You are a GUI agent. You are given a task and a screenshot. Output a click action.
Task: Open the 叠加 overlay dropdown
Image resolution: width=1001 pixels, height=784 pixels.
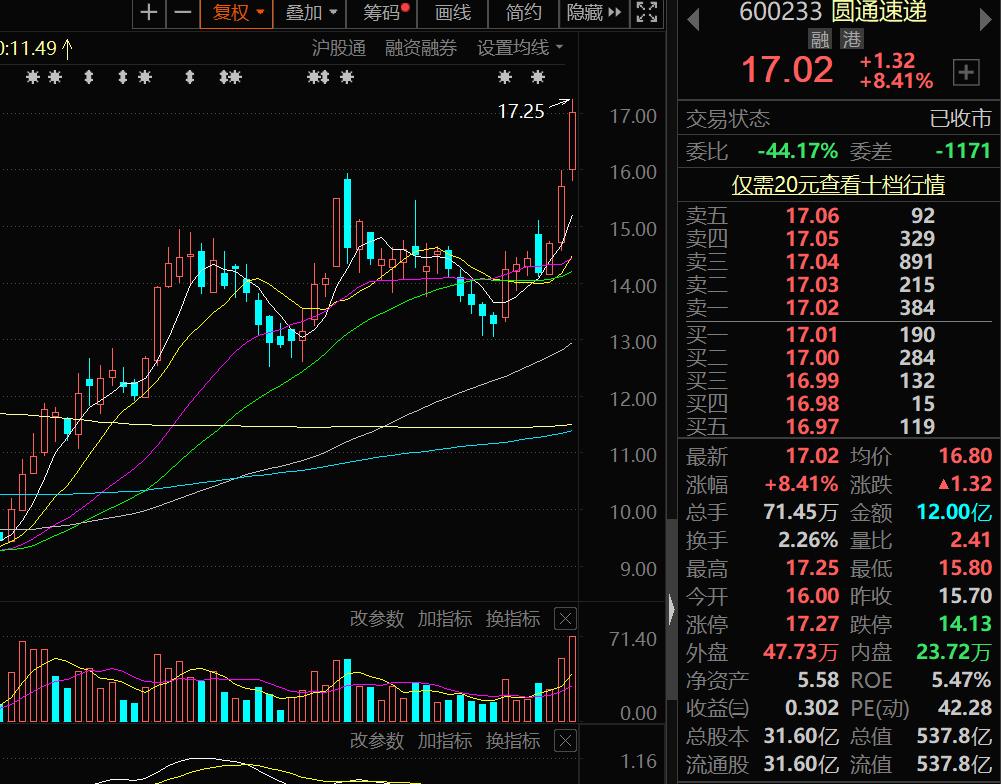[311, 13]
